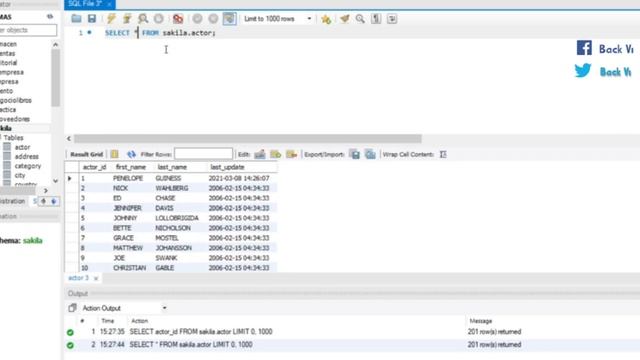Execute statement under cursor icon
Image resolution: width=640 pixels, height=360 pixels.
point(127,18)
